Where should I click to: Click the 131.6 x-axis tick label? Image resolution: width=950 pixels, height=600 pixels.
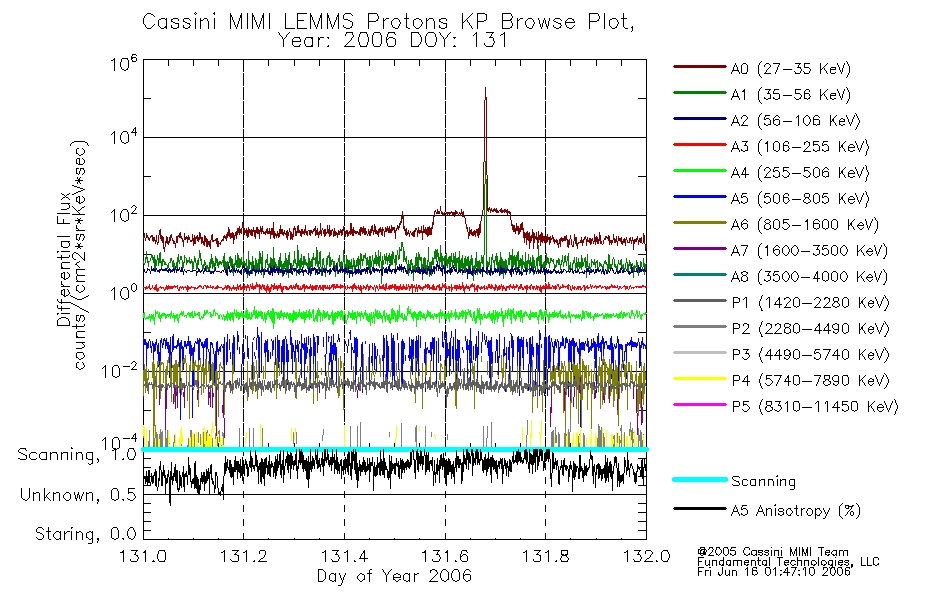[445, 556]
